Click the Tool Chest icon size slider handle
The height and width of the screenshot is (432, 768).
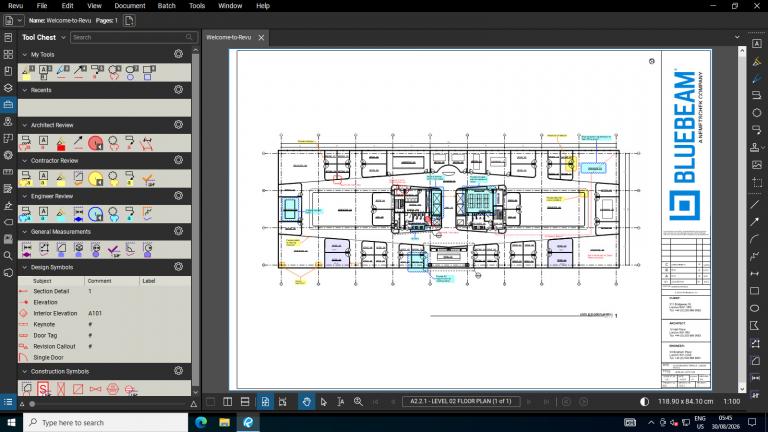point(32,404)
